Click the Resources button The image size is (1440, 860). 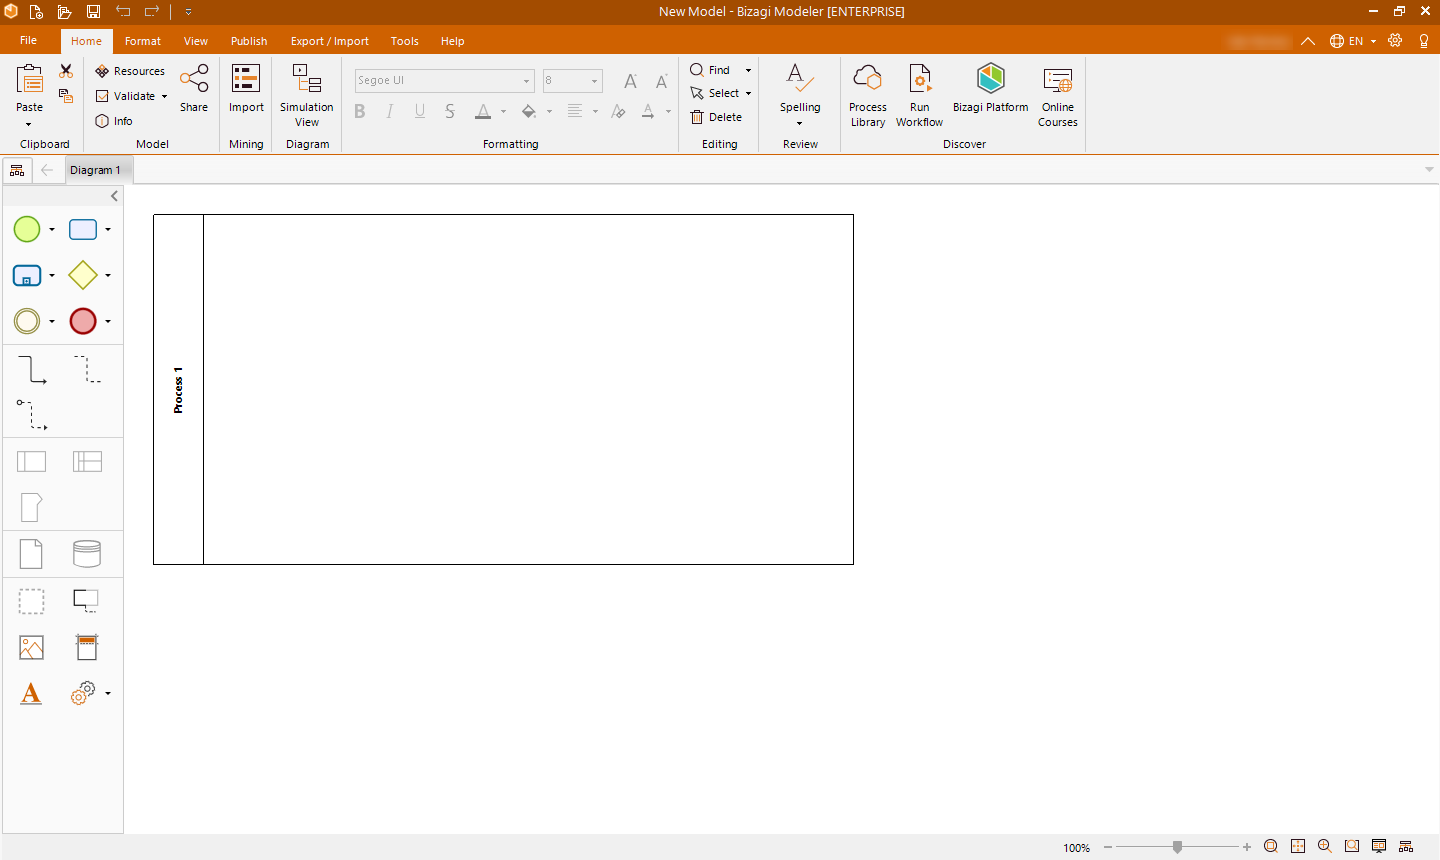click(130, 71)
